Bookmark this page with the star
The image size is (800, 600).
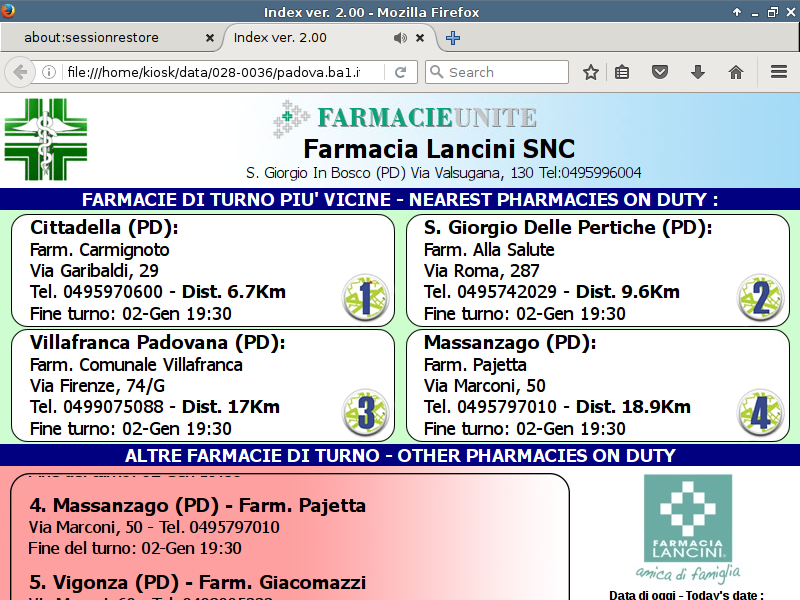pos(591,72)
